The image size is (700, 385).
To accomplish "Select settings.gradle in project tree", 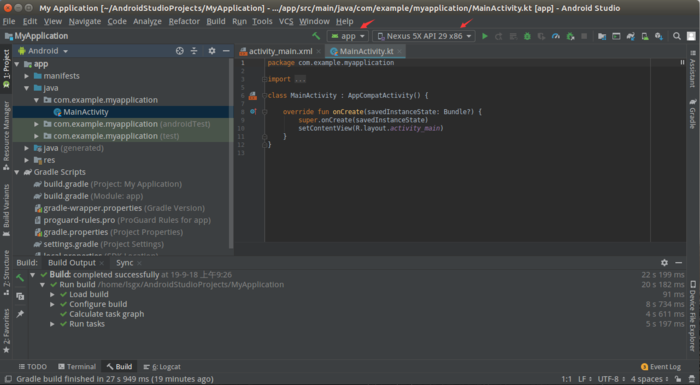I will 99,244.
